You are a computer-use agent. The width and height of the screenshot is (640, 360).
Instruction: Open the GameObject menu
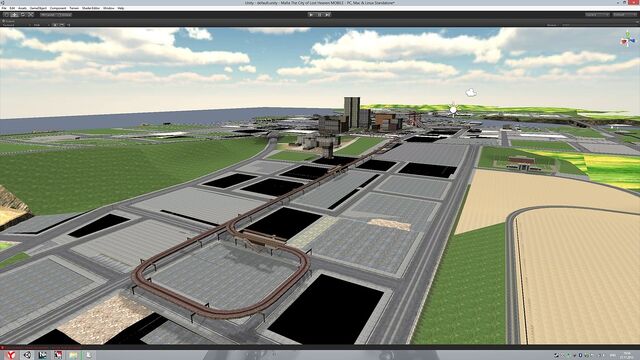(38, 8)
